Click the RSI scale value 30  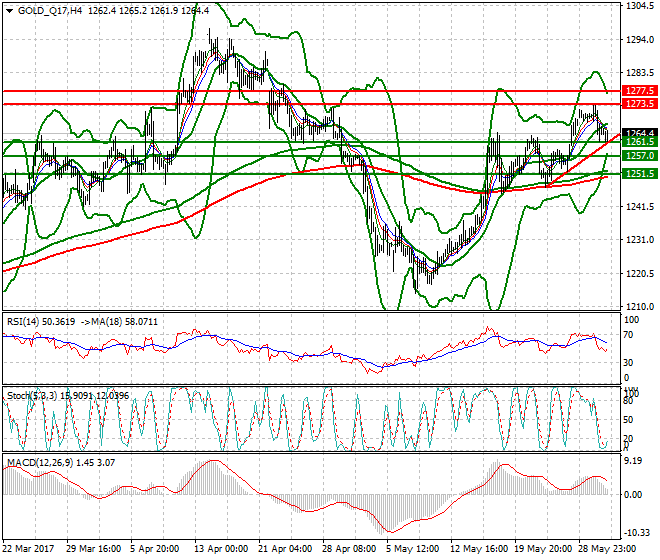[x=628, y=363]
